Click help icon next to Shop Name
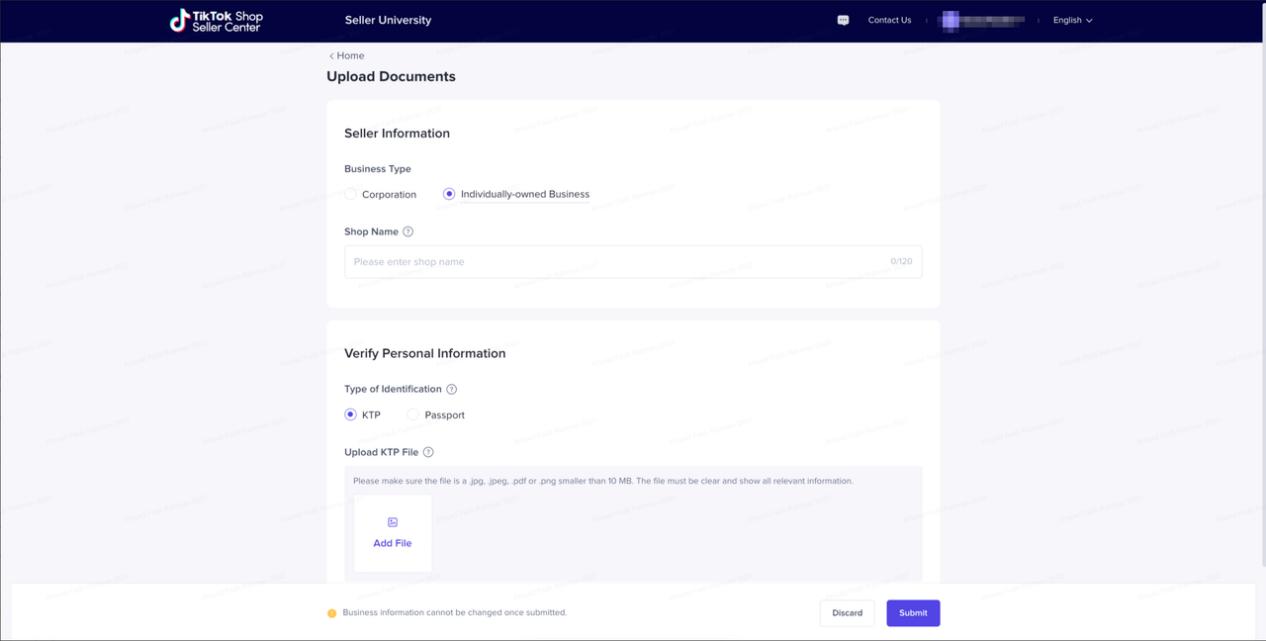 (x=408, y=232)
